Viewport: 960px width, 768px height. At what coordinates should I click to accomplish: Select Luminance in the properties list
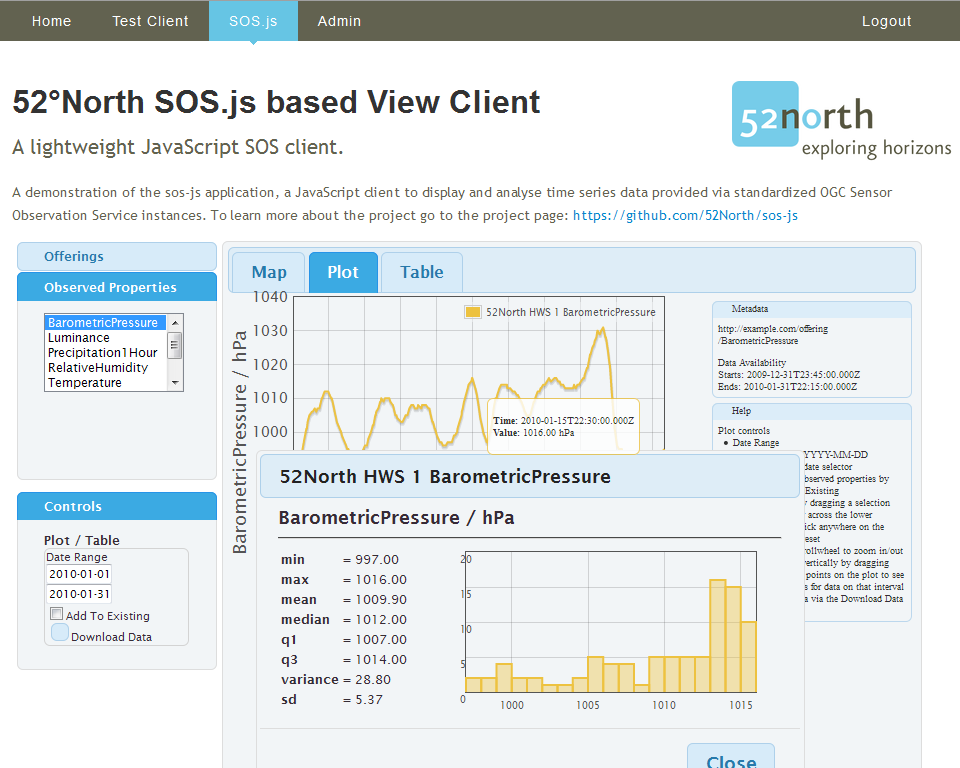(x=105, y=337)
